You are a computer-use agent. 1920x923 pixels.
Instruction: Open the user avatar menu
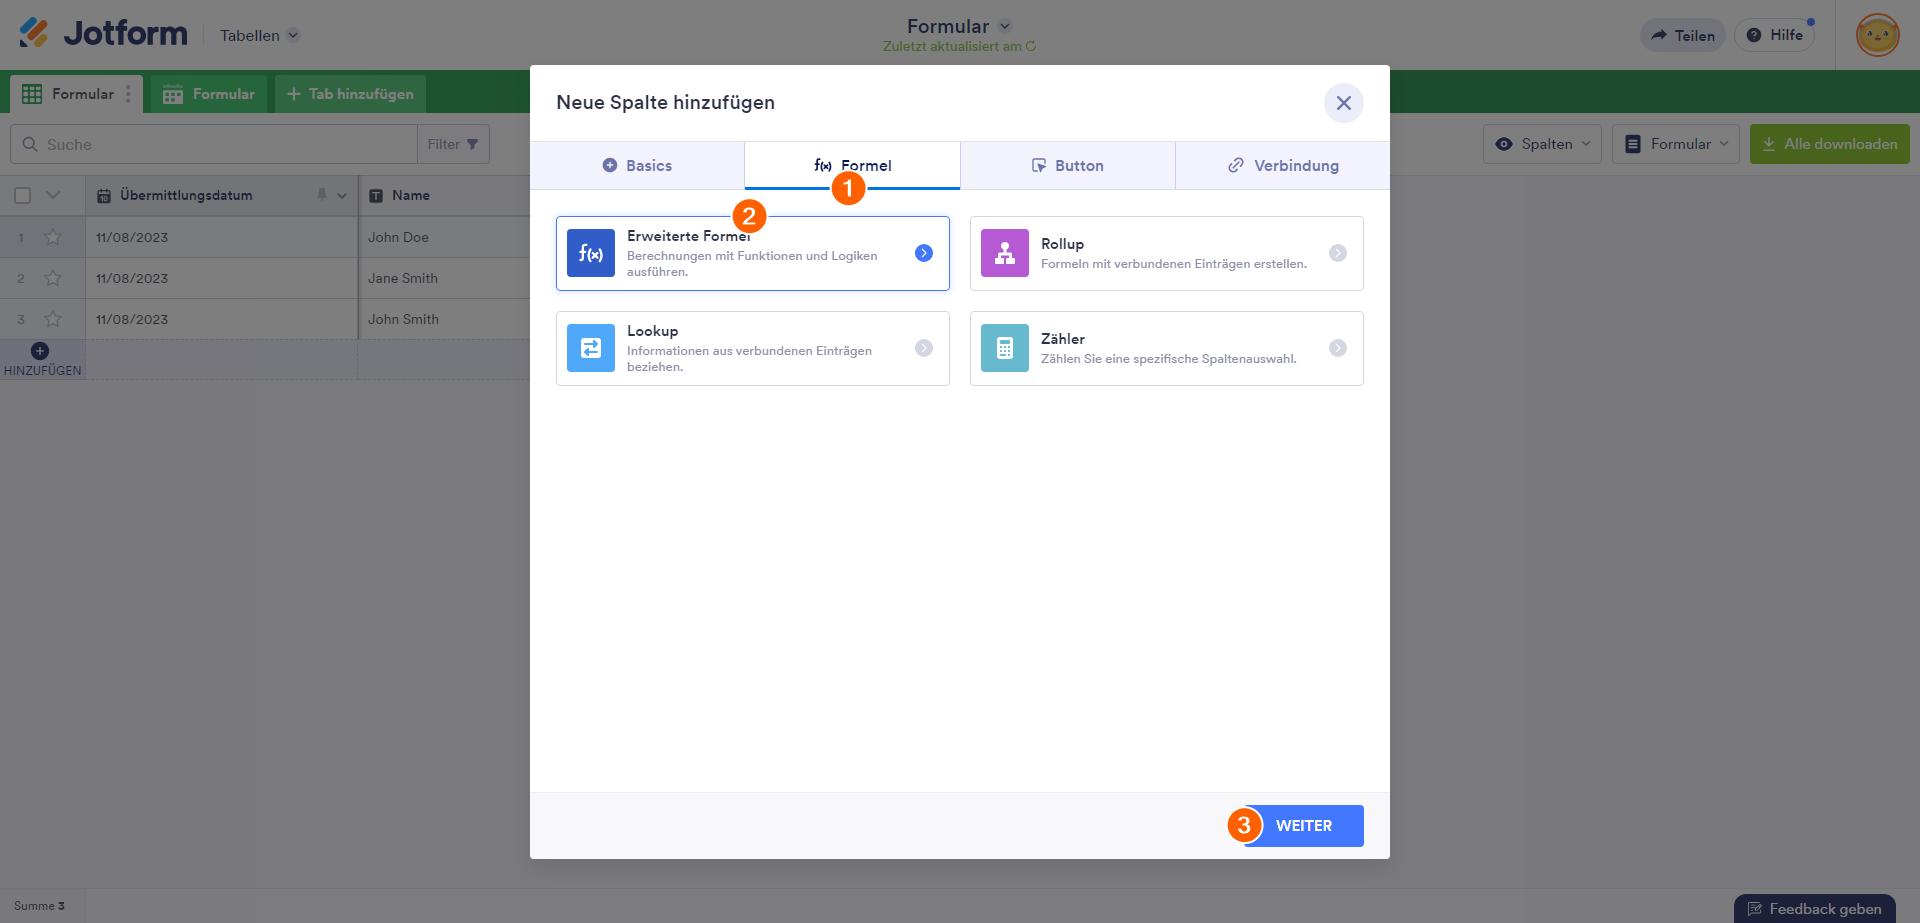point(1877,35)
